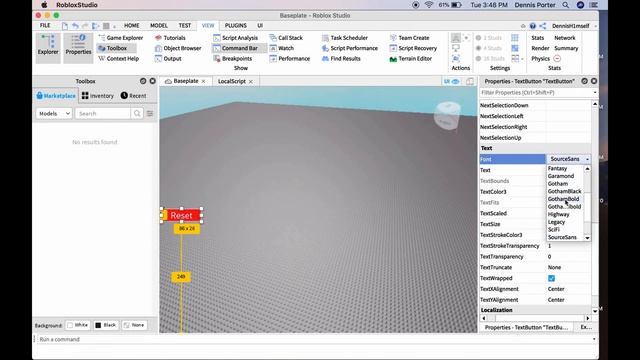Choose SciFi font from list
The height and width of the screenshot is (360, 640).
[x=553, y=229]
